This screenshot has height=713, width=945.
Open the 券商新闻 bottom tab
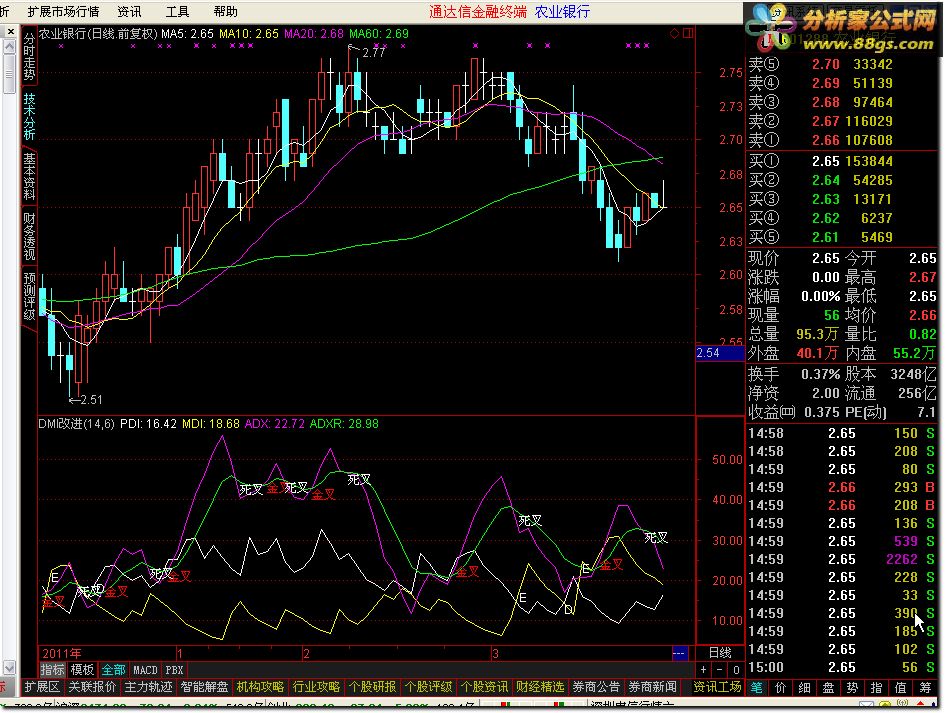coord(653,687)
